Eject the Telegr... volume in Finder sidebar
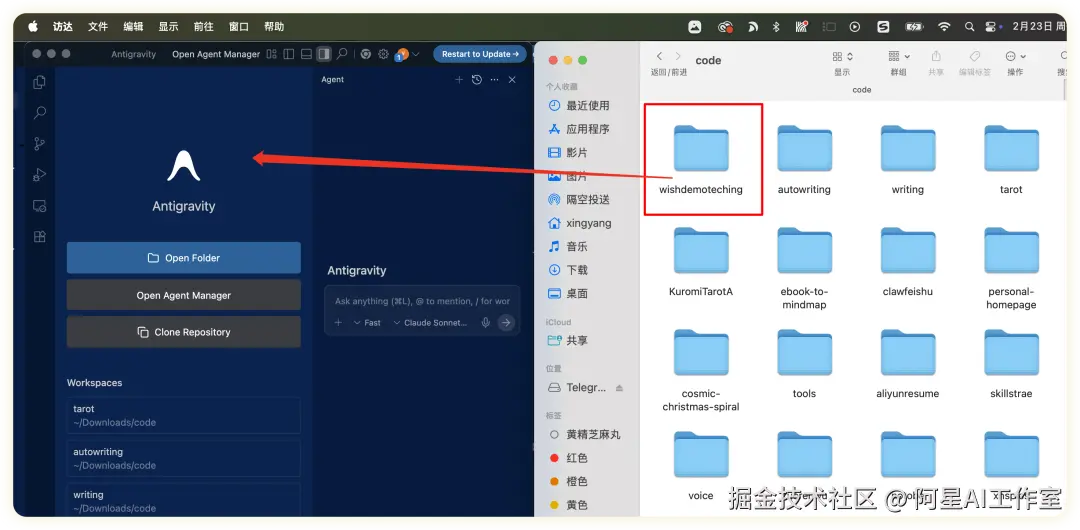This screenshot has height=530, width=1080. [x=619, y=388]
